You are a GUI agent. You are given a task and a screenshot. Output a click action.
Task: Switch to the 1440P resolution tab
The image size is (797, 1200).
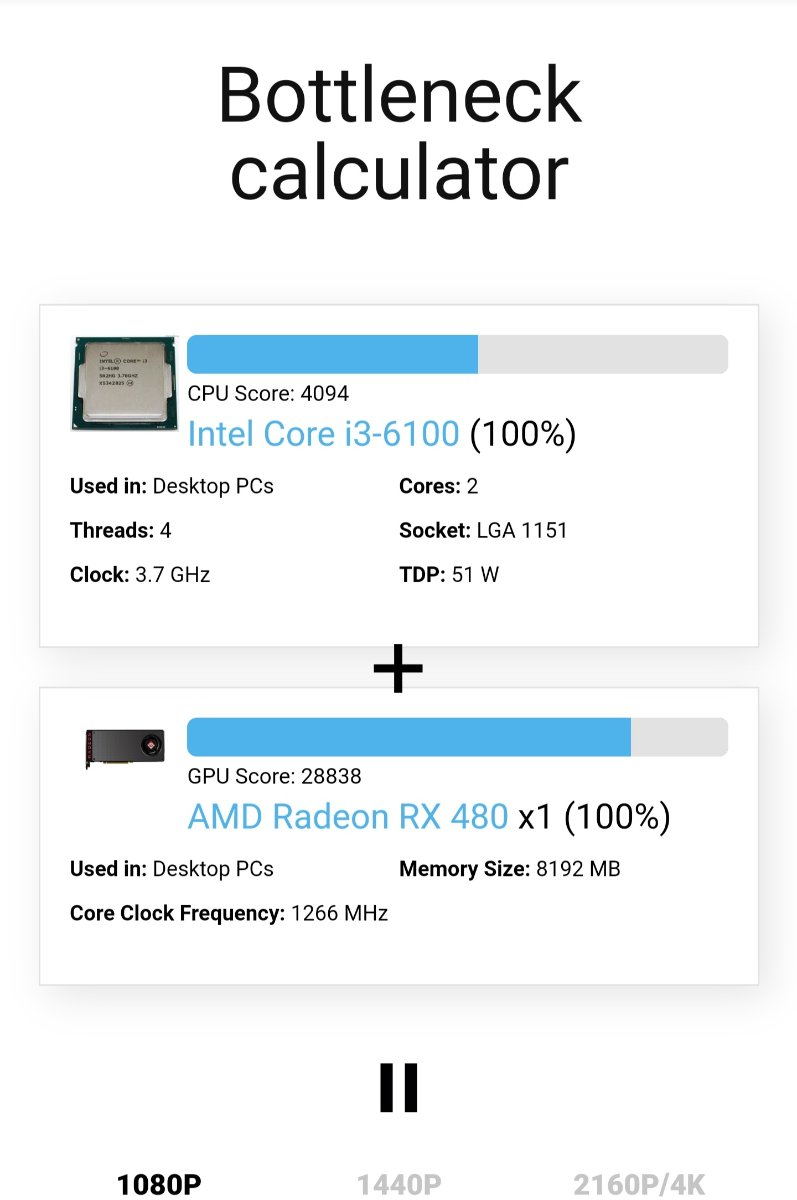coord(399,1185)
